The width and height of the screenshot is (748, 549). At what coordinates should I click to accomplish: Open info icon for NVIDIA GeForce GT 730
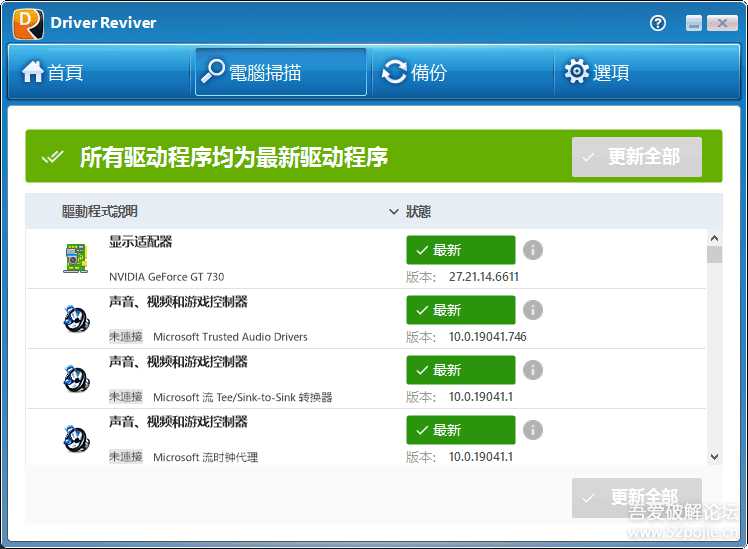[x=533, y=250]
